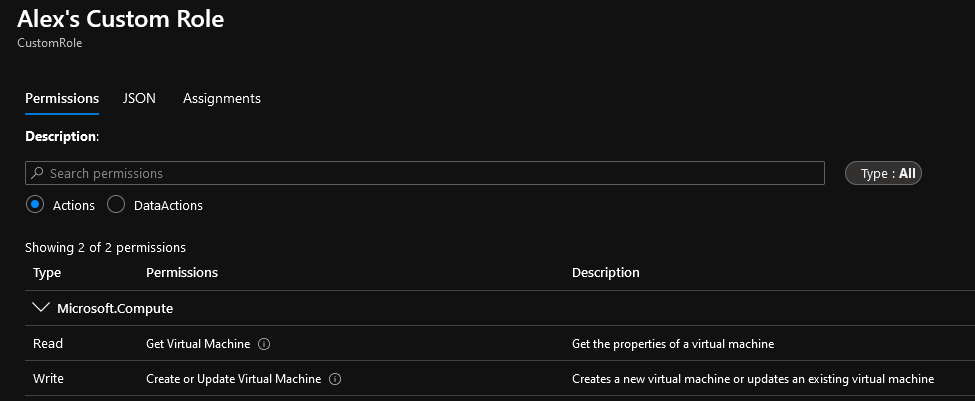Select the Permissions tab
The image size is (975, 401).
pos(62,98)
